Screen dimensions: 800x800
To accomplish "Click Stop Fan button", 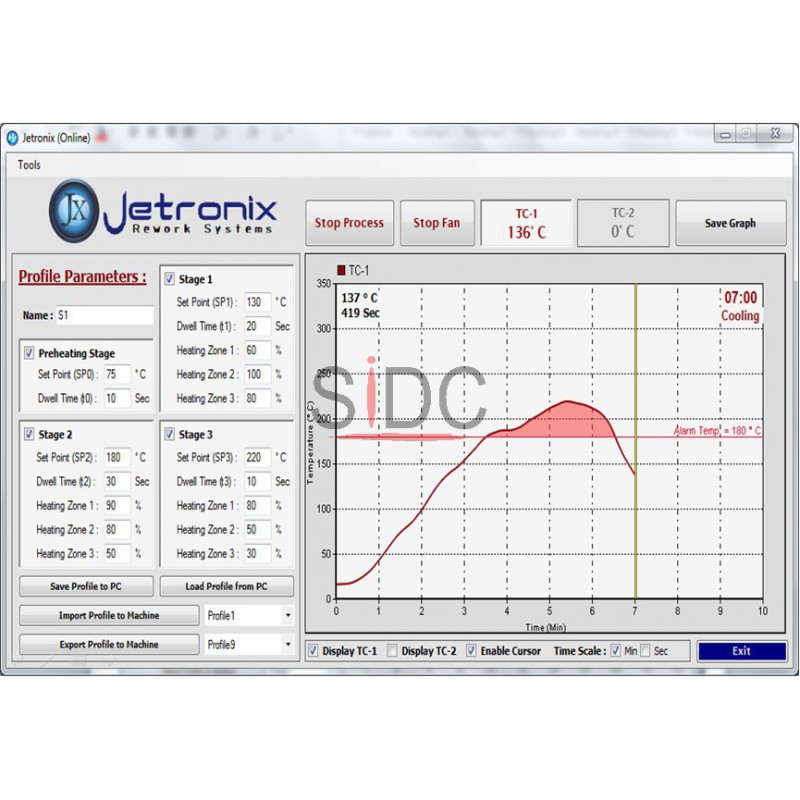I will tap(437, 223).
